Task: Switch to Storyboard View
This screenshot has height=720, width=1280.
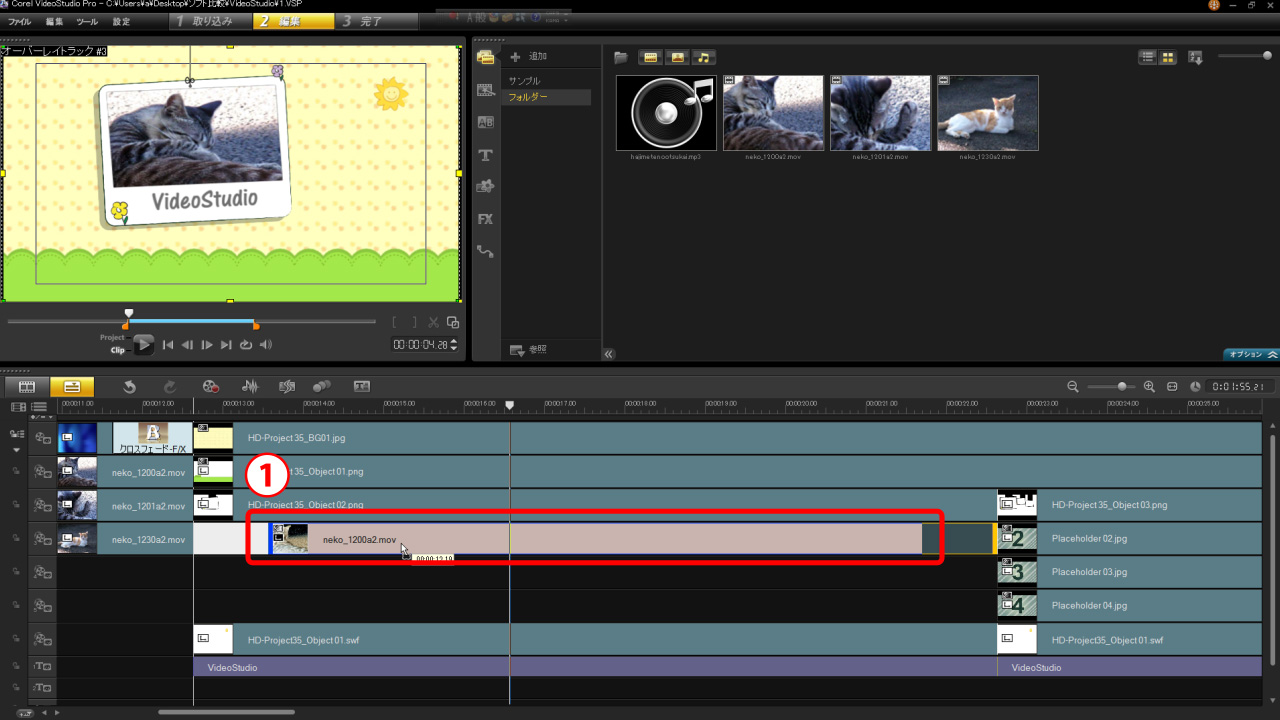Action: [27, 386]
